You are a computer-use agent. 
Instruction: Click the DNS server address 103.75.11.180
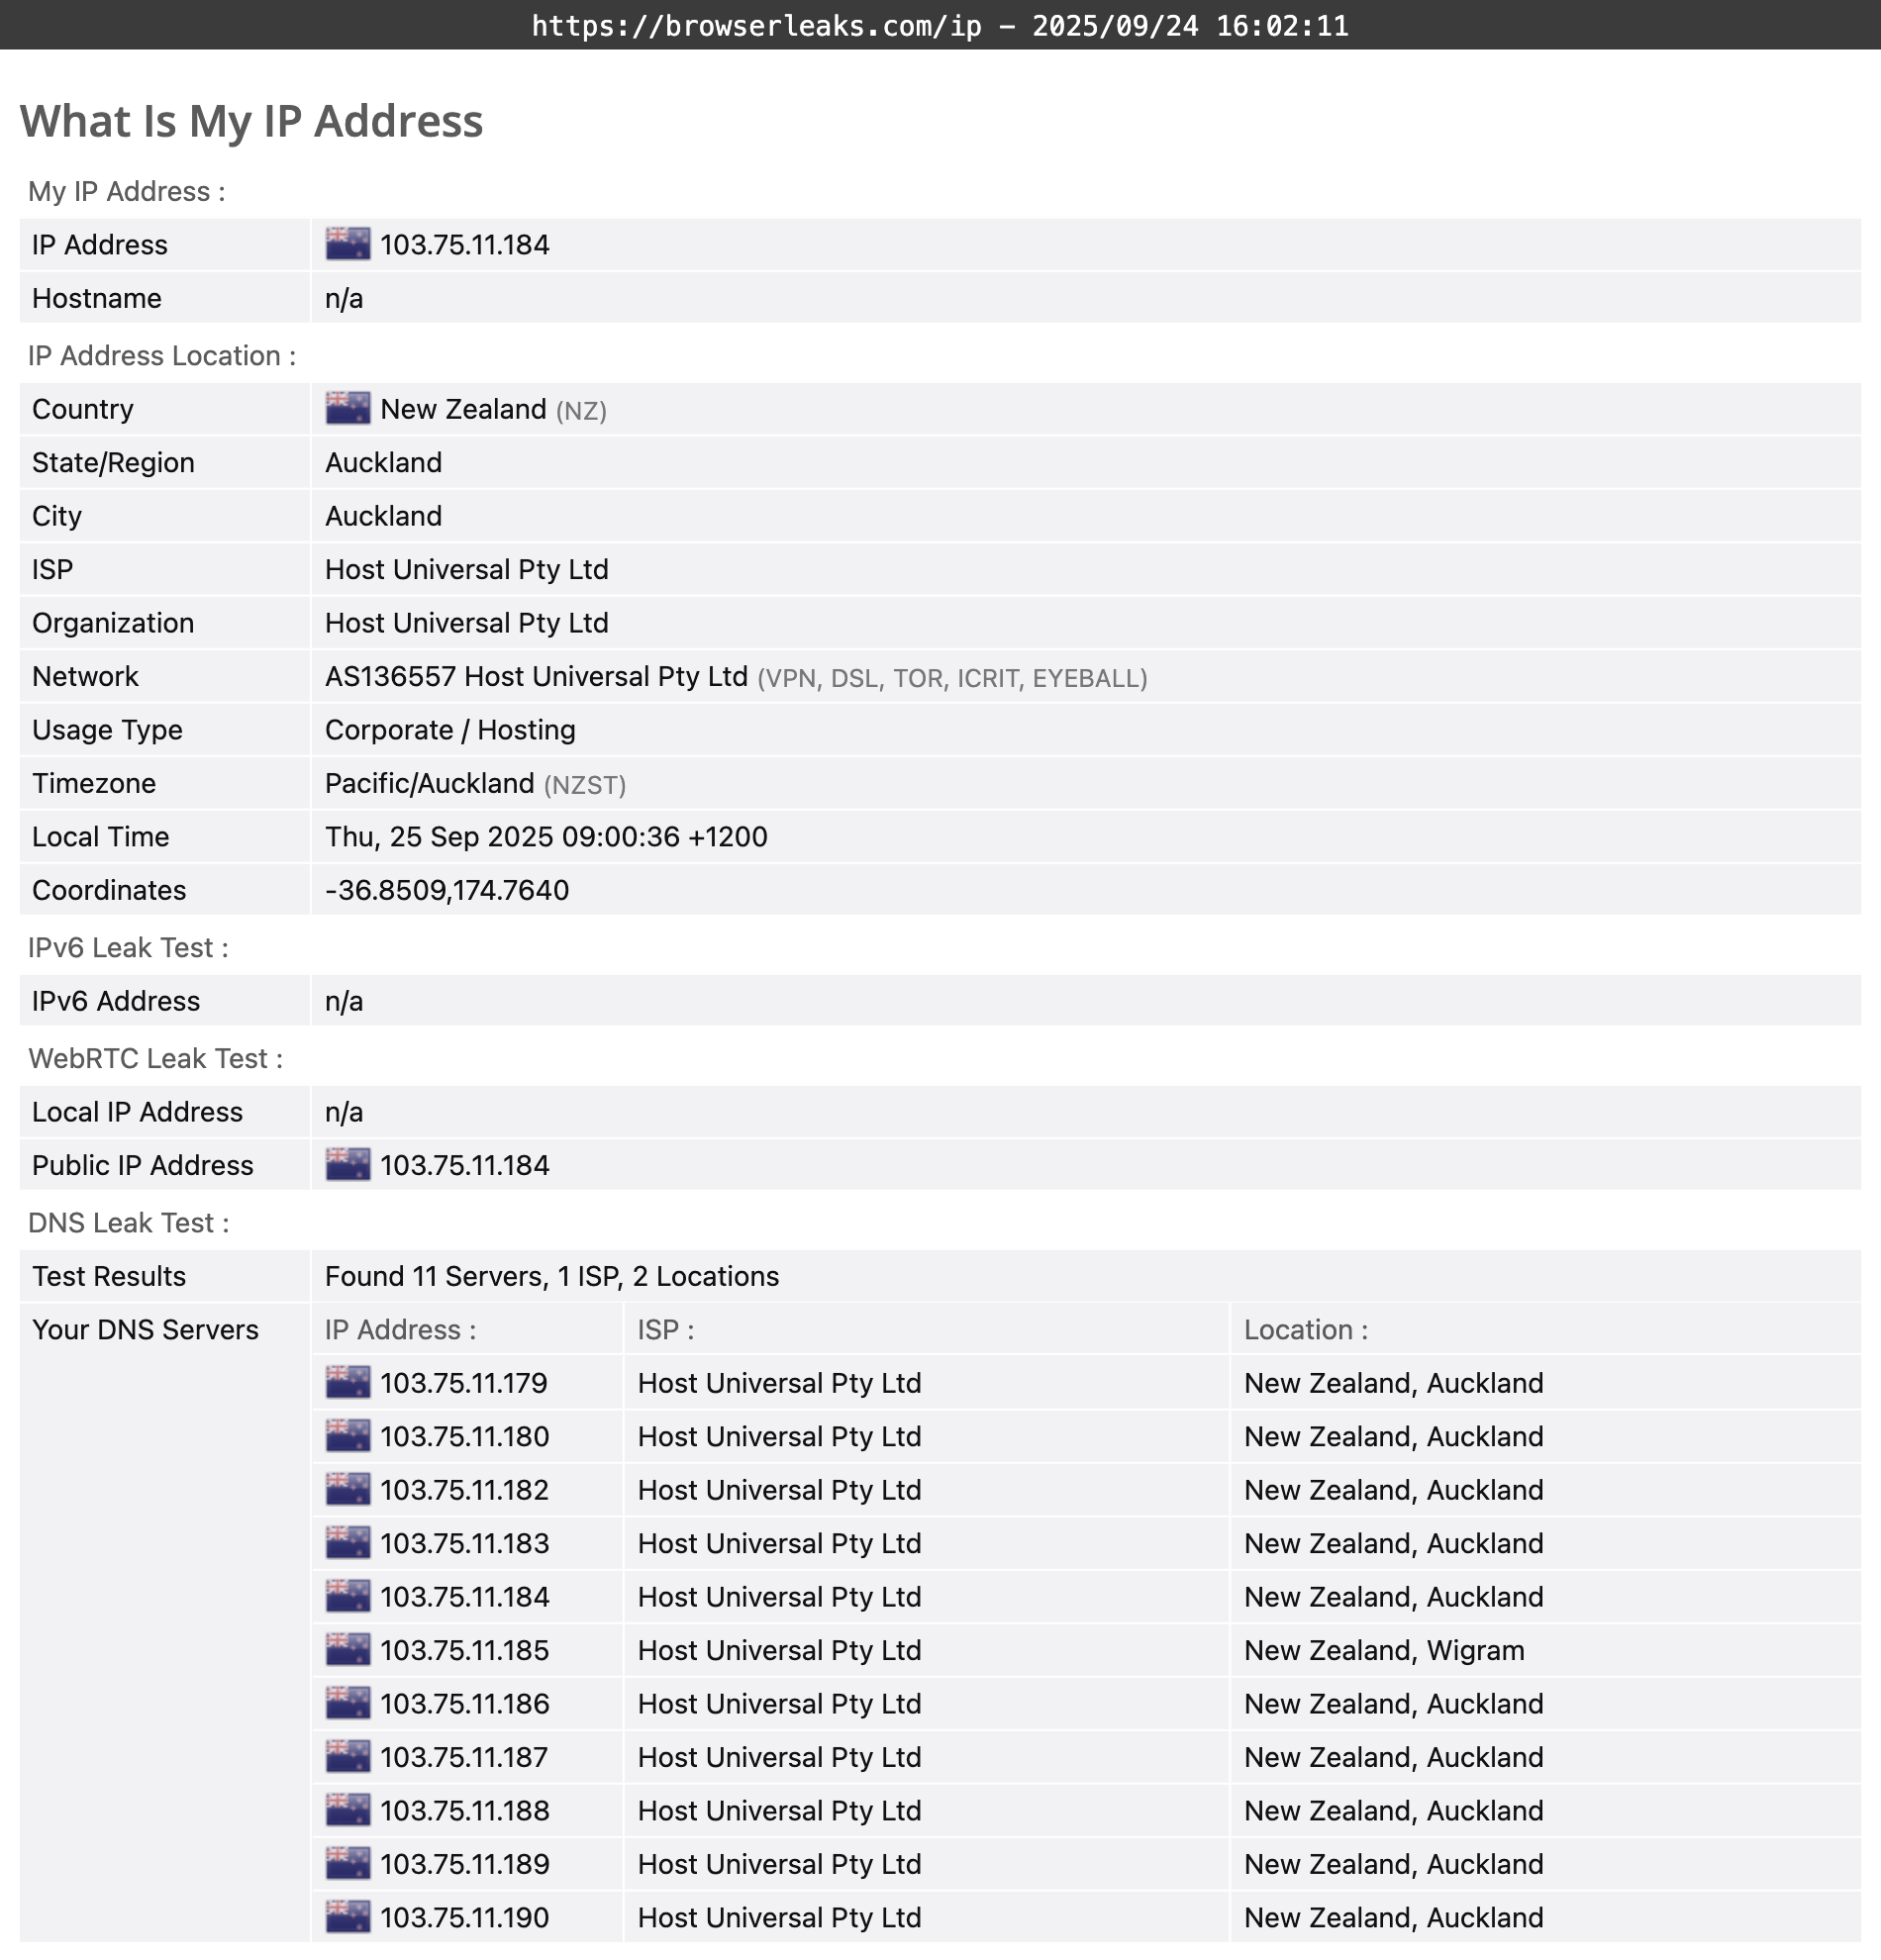464,1437
